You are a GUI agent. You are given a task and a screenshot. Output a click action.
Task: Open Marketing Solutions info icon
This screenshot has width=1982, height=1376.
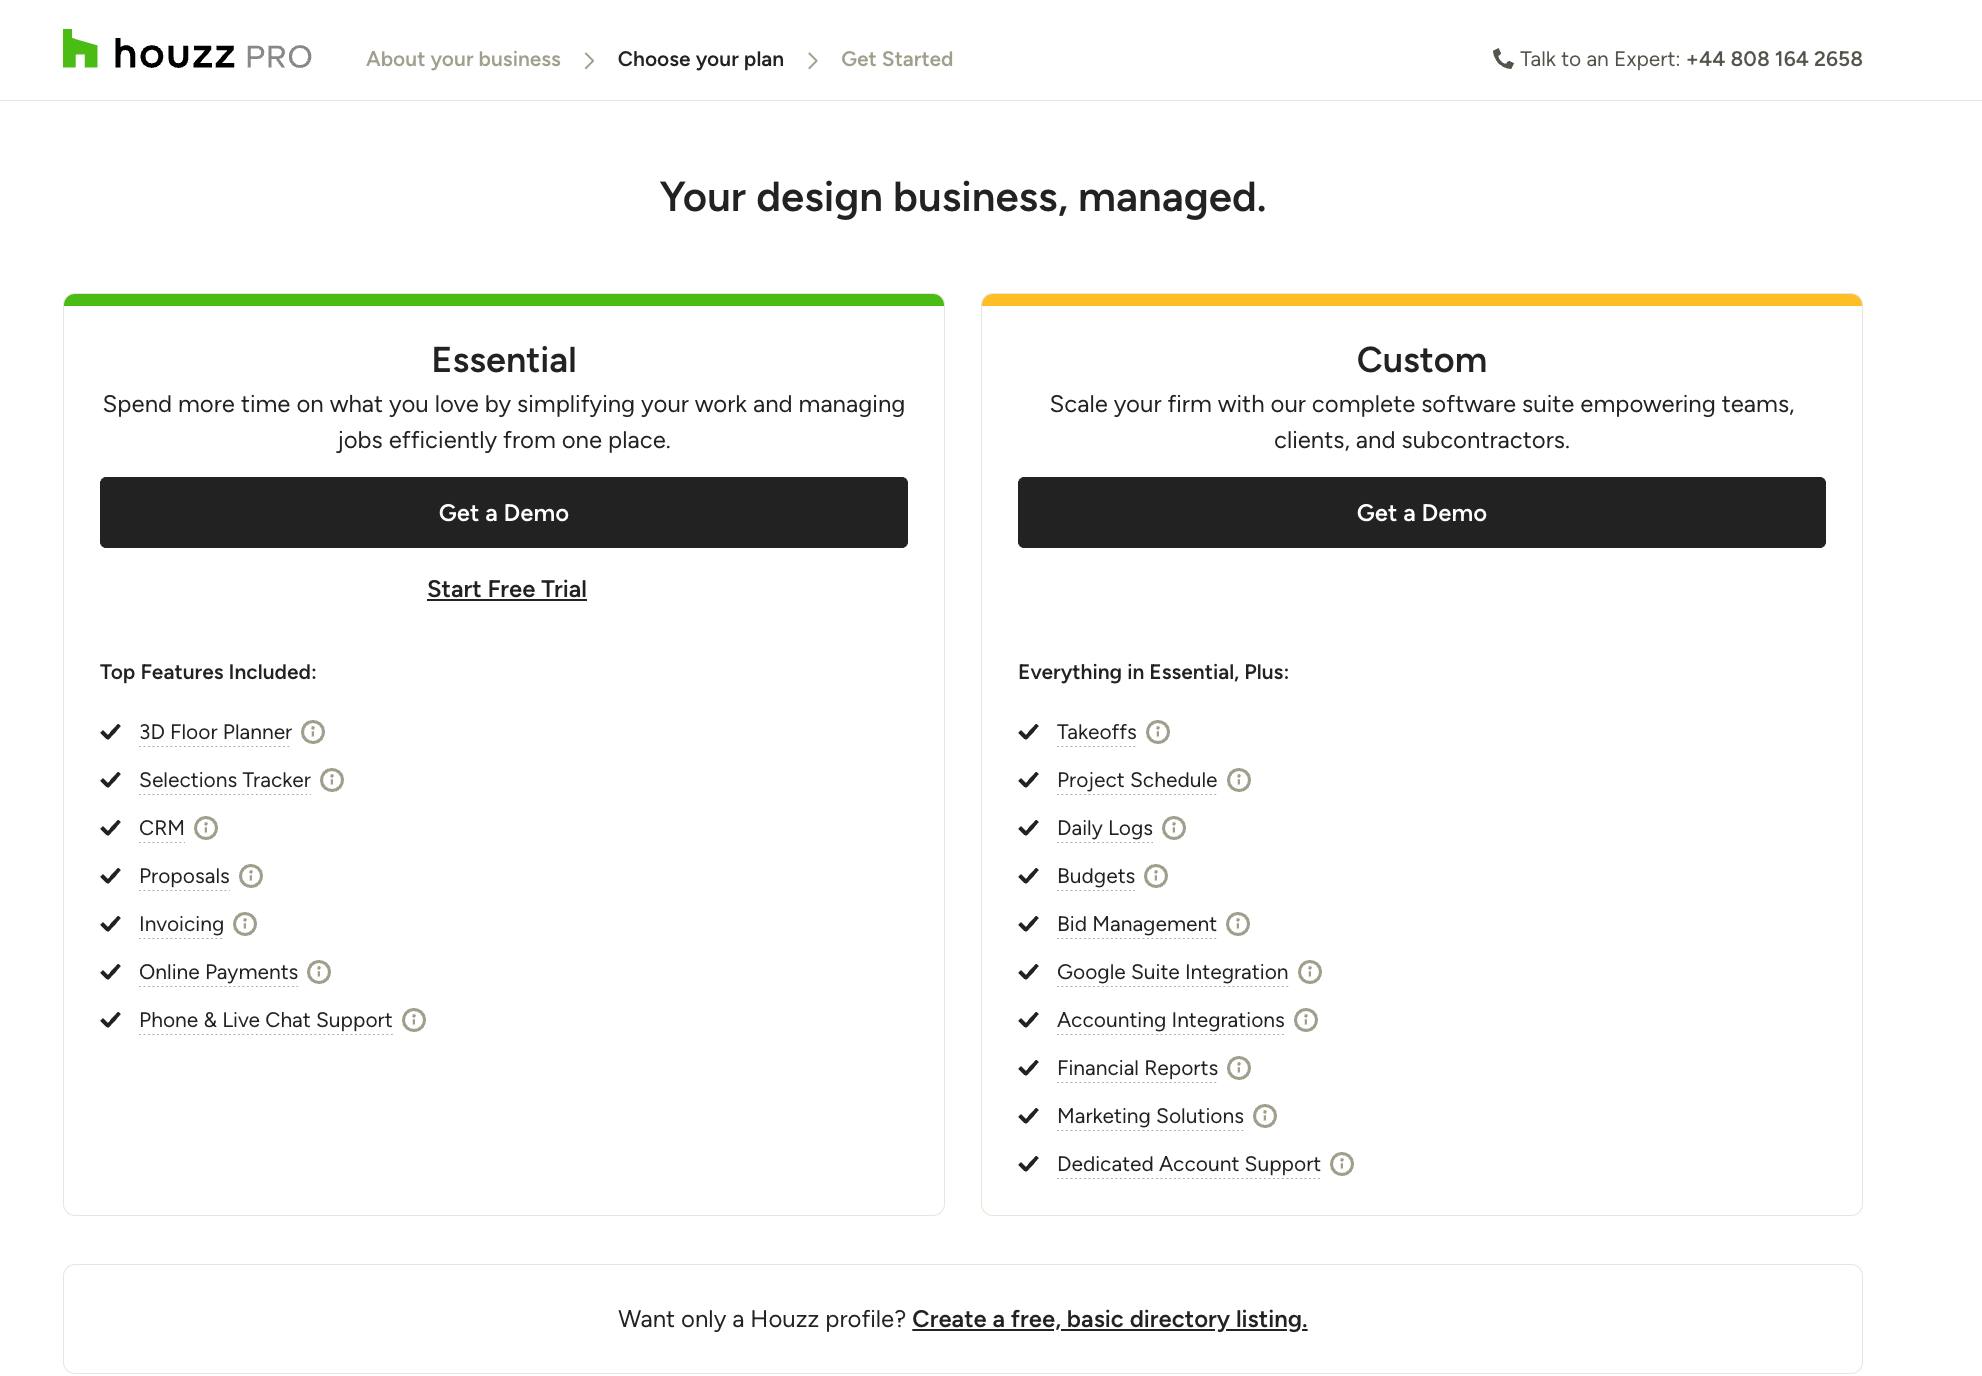click(x=1265, y=1116)
